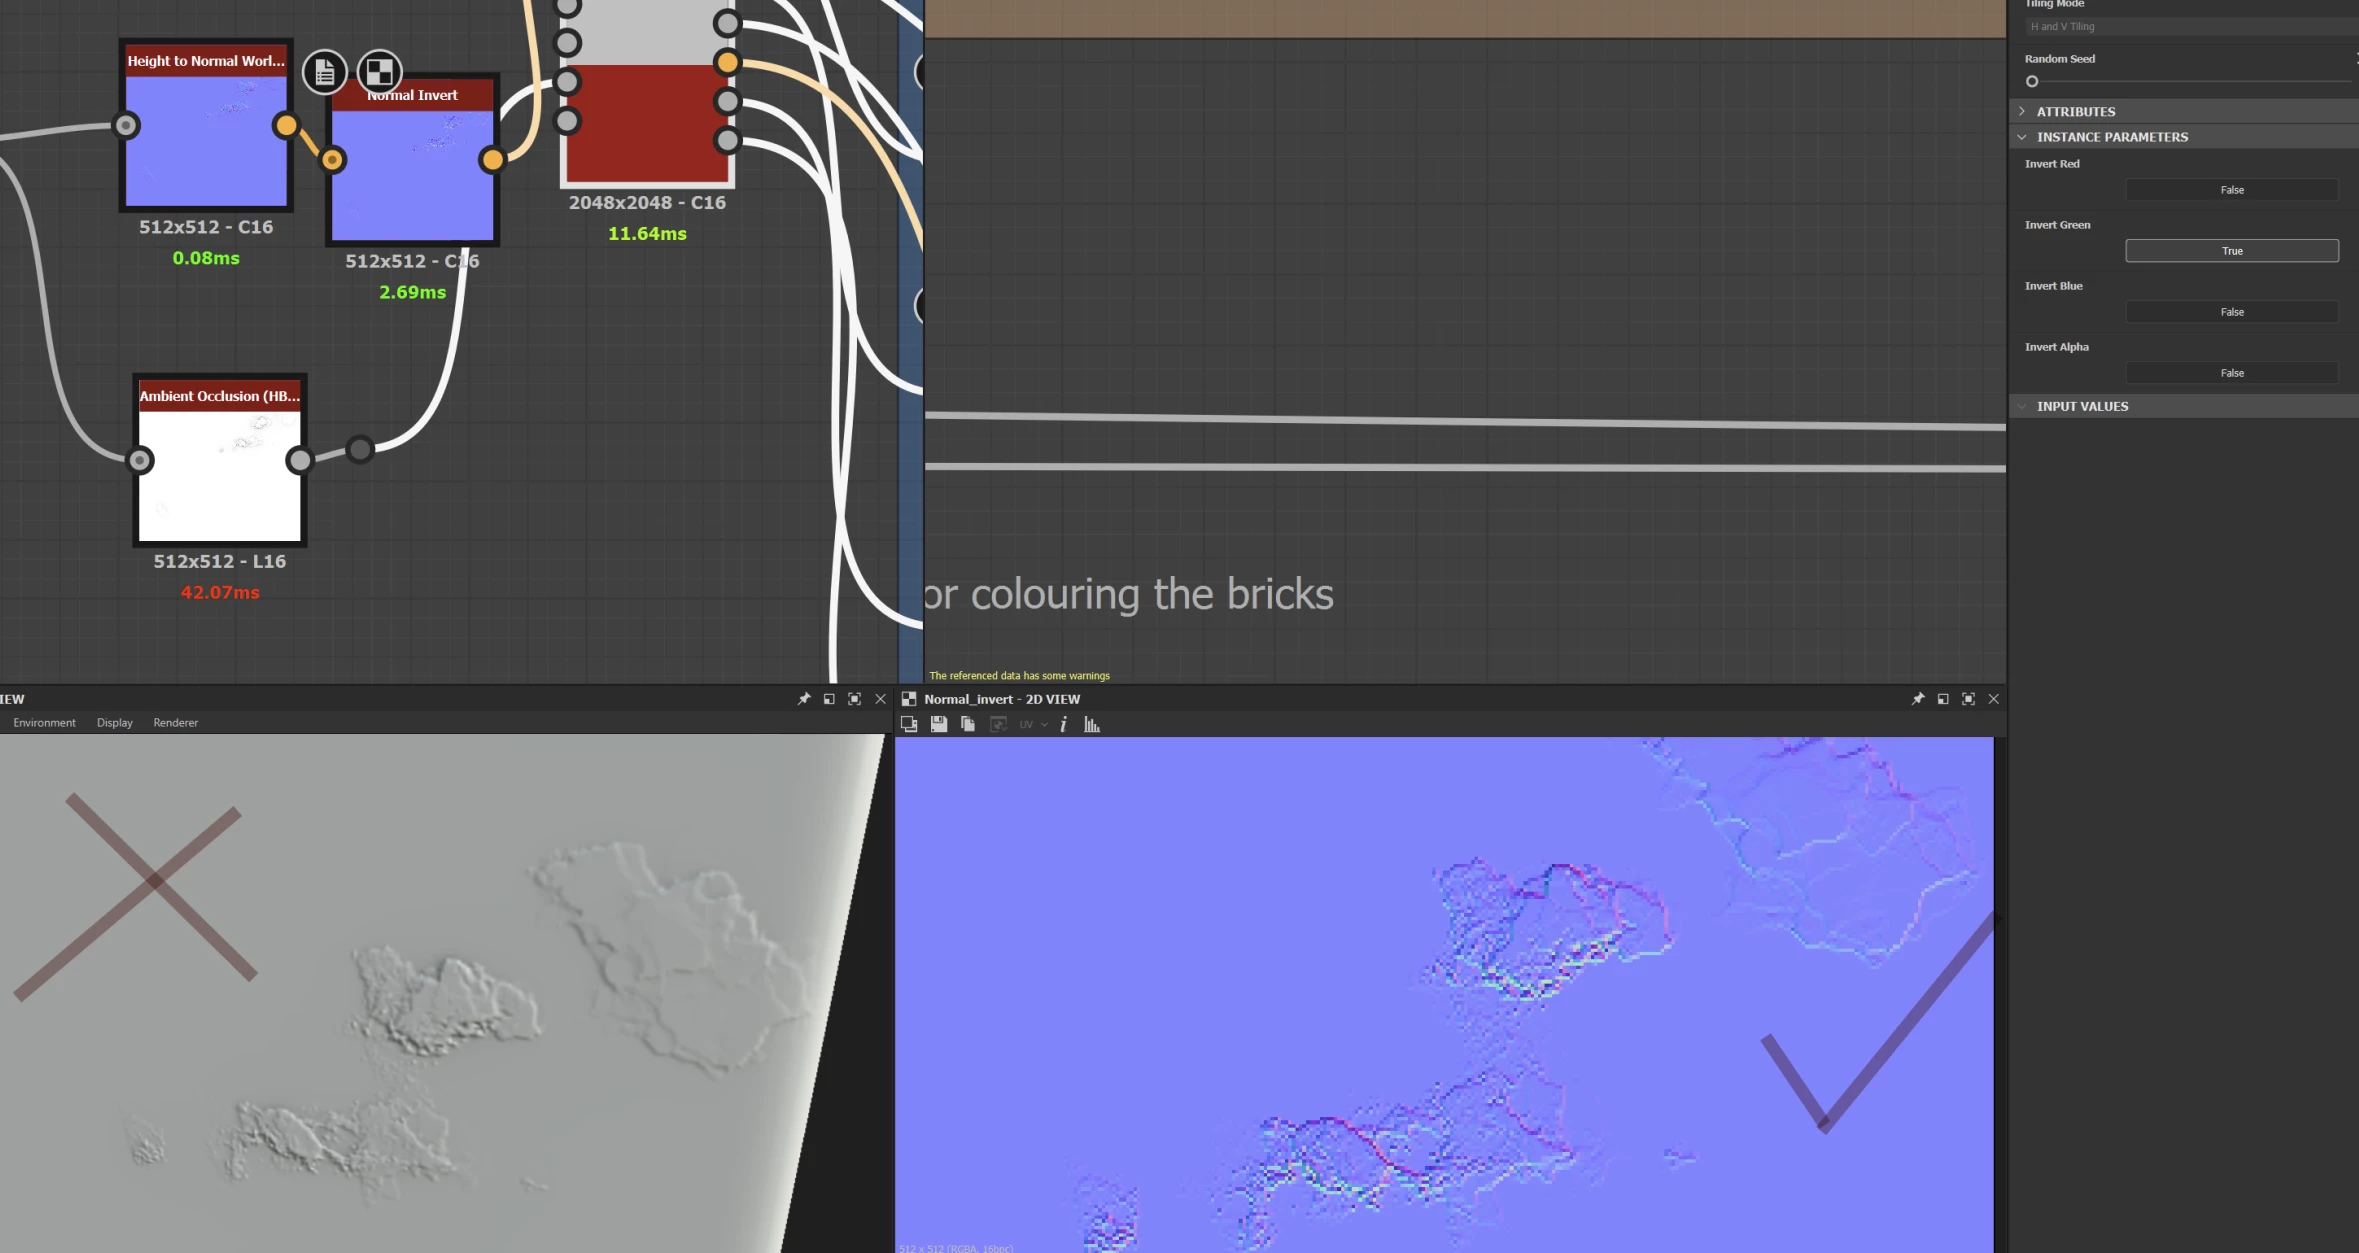Image resolution: width=2359 pixels, height=1253 pixels.
Task: Click the checkered icon above Normal Invert node
Action: click(x=379, y=72)
